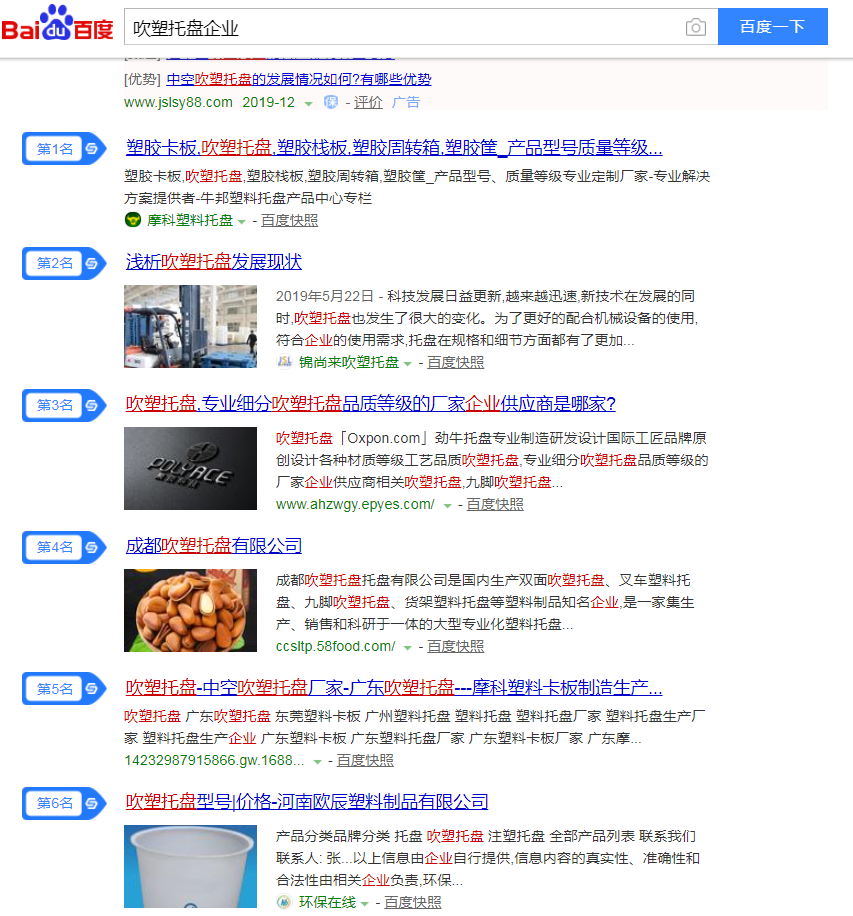Click the green 摩科塑料托盘 site icon
Screen dimensions: 853x916
133,220
